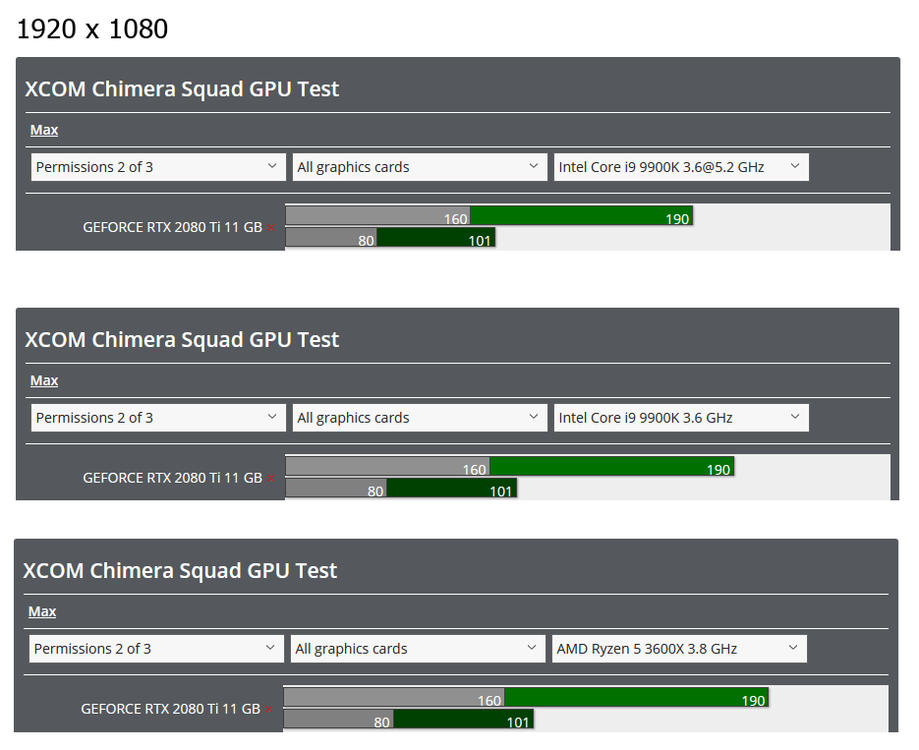
Task: Click the 190 green bar in the 9900K 3.6 GHz panel
Action: pyautogui.click(x=612, y=466)
